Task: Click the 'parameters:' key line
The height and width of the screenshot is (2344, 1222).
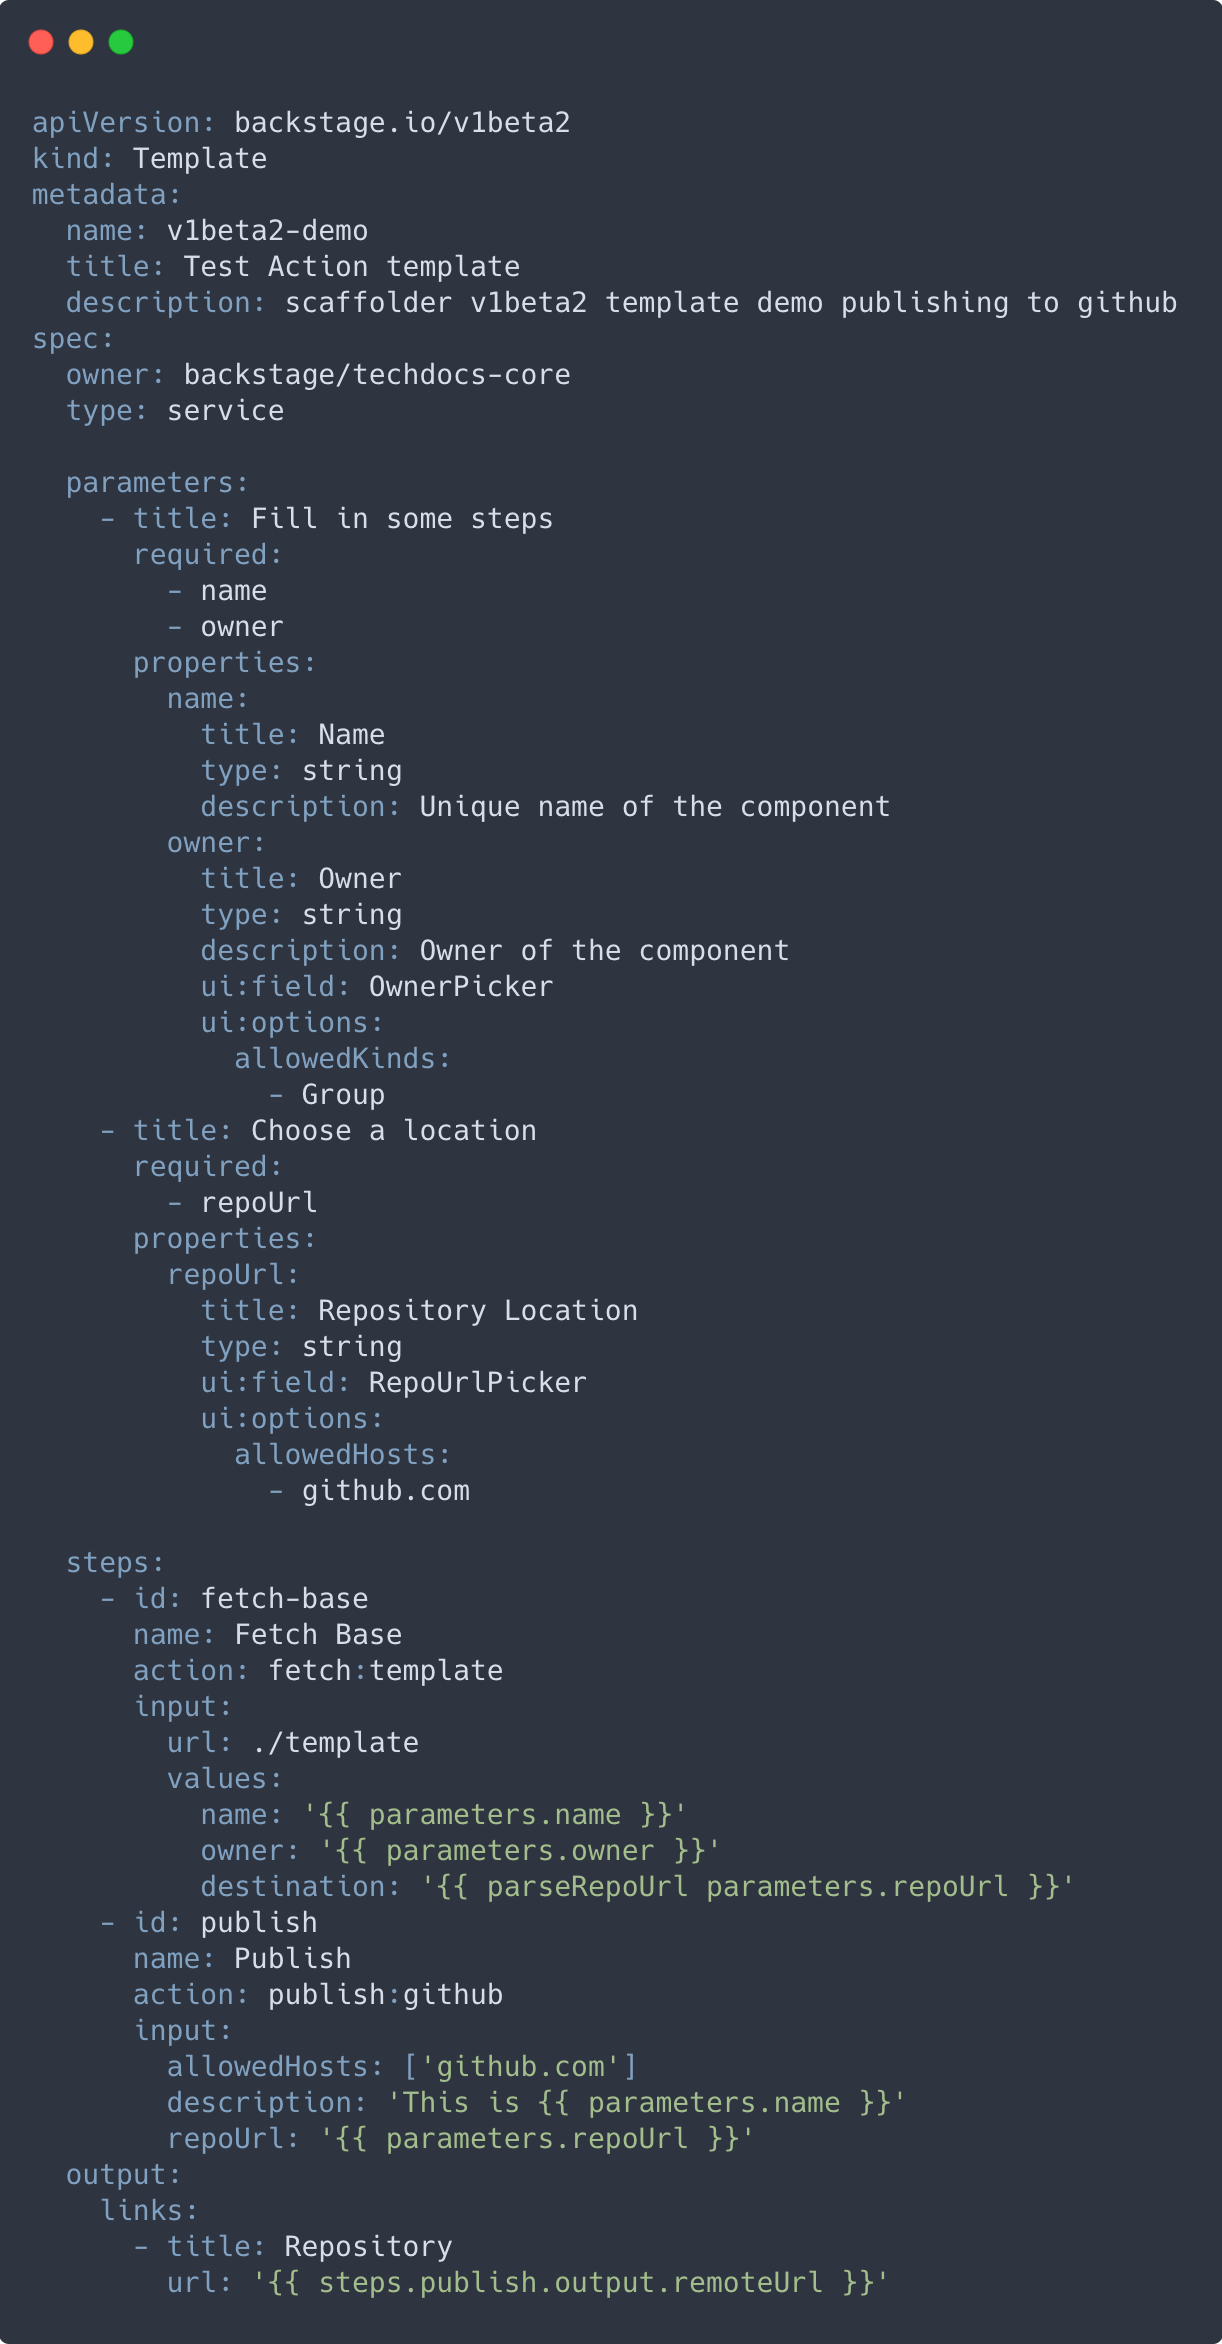Action: [x=157, y=483]
